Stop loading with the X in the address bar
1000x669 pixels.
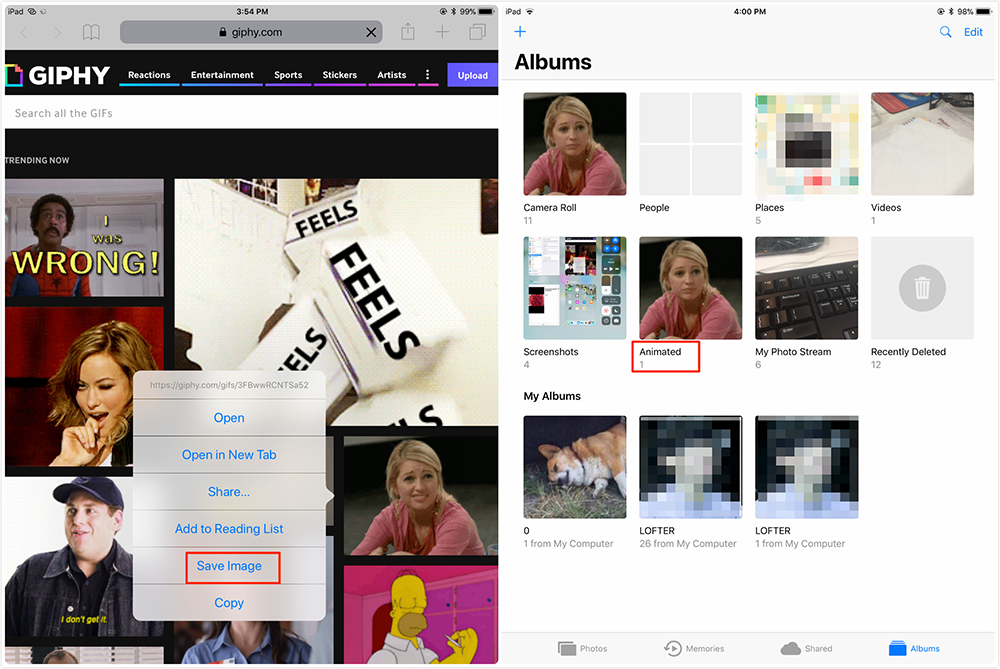pyautogui.click(x=371, y=32)
